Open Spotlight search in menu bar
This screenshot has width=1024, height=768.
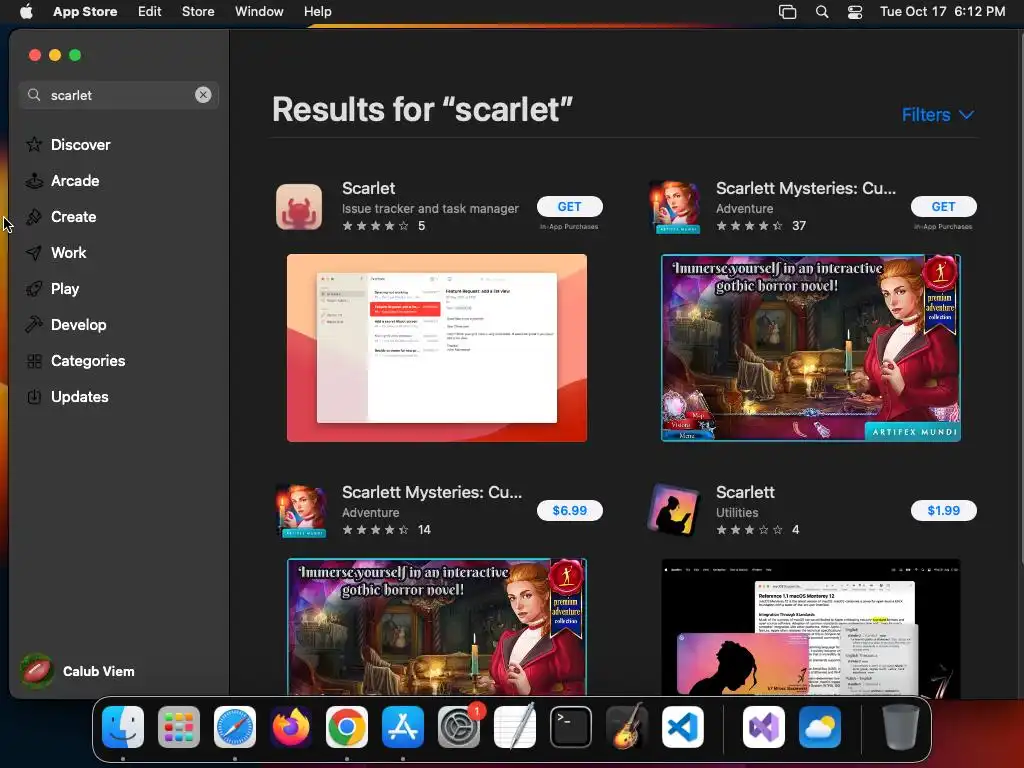pyautogui.click(x=822, y=12)
